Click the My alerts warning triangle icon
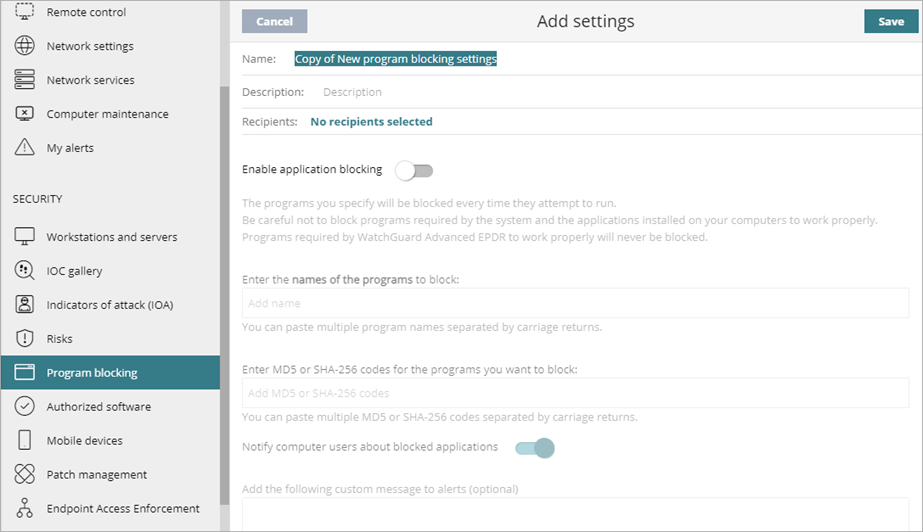 (24, 147)
